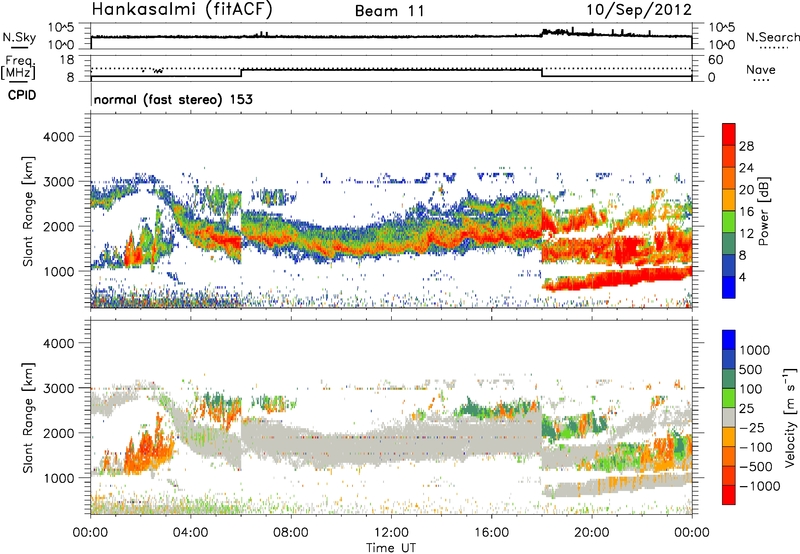Click the '20:00' time tick label
The image size is (800, 554).
pos(591,533)
